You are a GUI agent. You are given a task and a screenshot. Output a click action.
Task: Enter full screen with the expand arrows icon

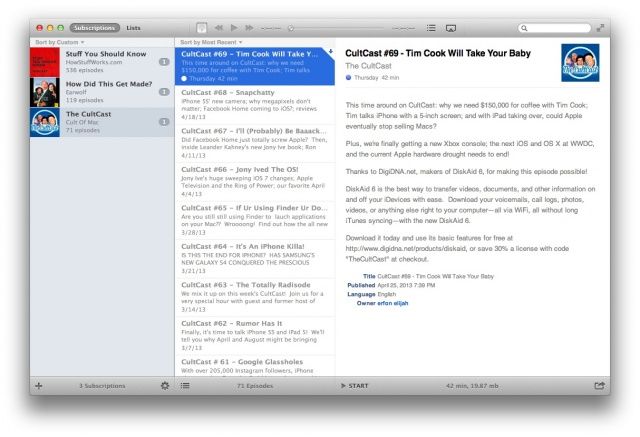(600, 28)
